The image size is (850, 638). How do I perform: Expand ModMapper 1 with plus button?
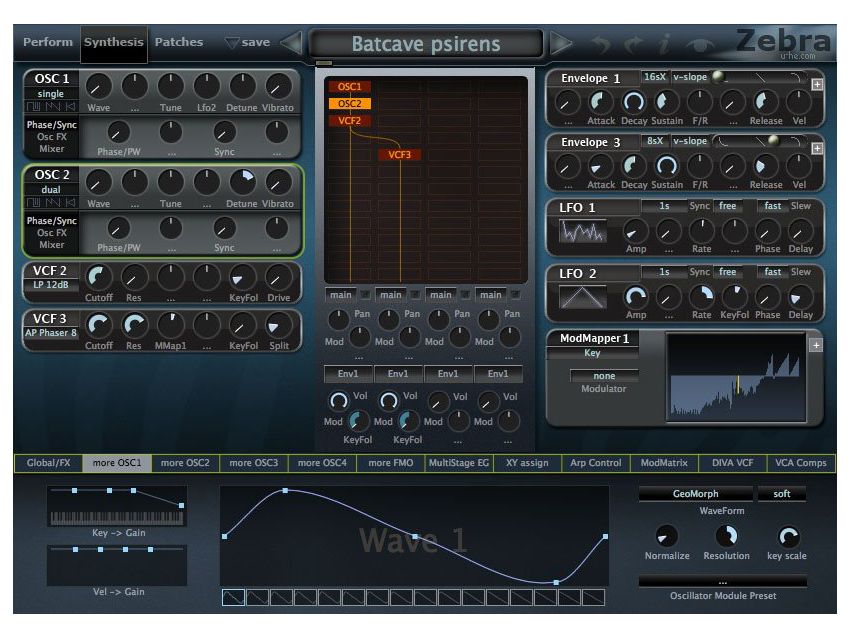(816, 345)
